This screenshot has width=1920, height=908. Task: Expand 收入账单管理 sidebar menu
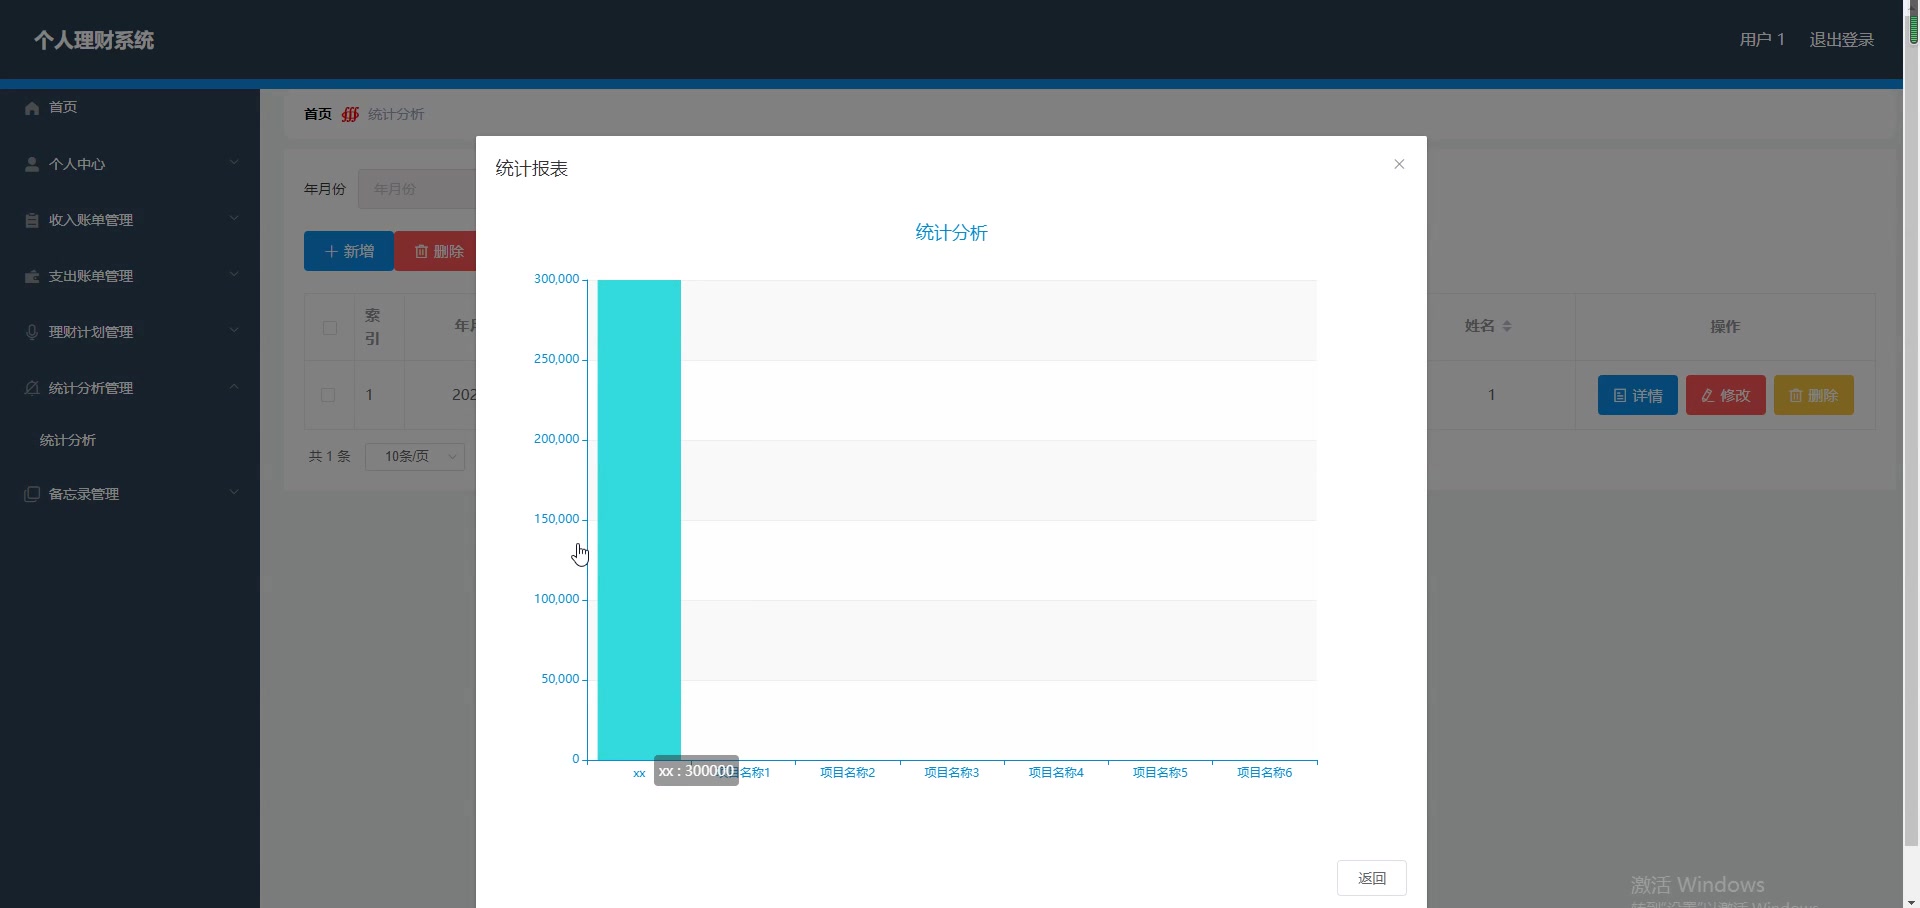tap(130, 220)
